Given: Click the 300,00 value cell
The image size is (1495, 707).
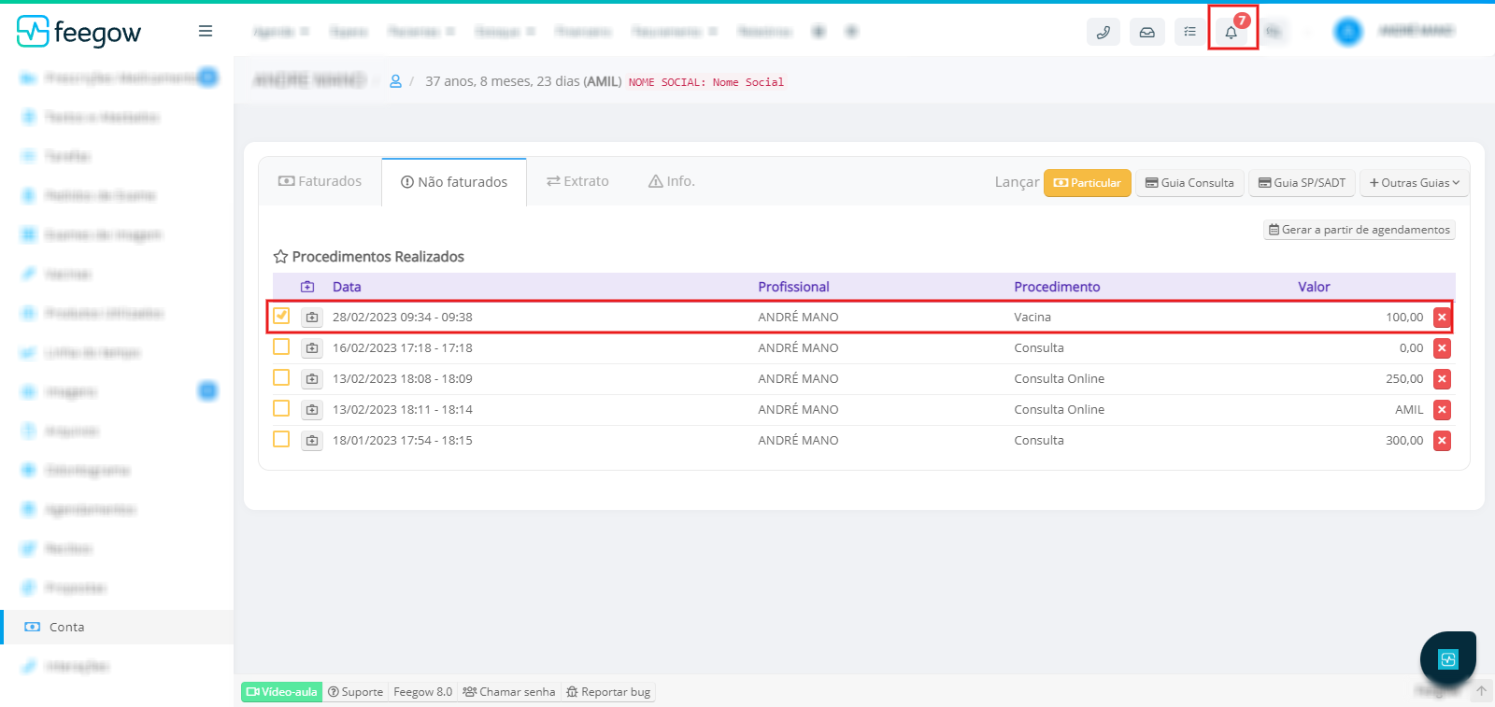Looking at the screenshot, I should point(1404,440).
